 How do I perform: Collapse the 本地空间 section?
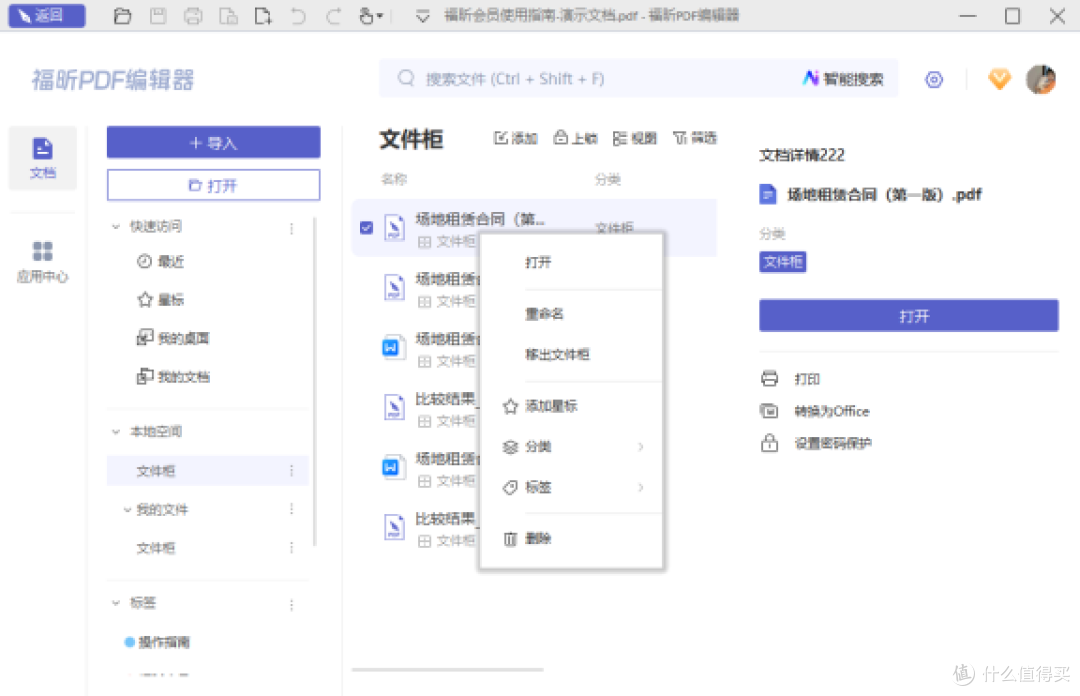(116, 431)
